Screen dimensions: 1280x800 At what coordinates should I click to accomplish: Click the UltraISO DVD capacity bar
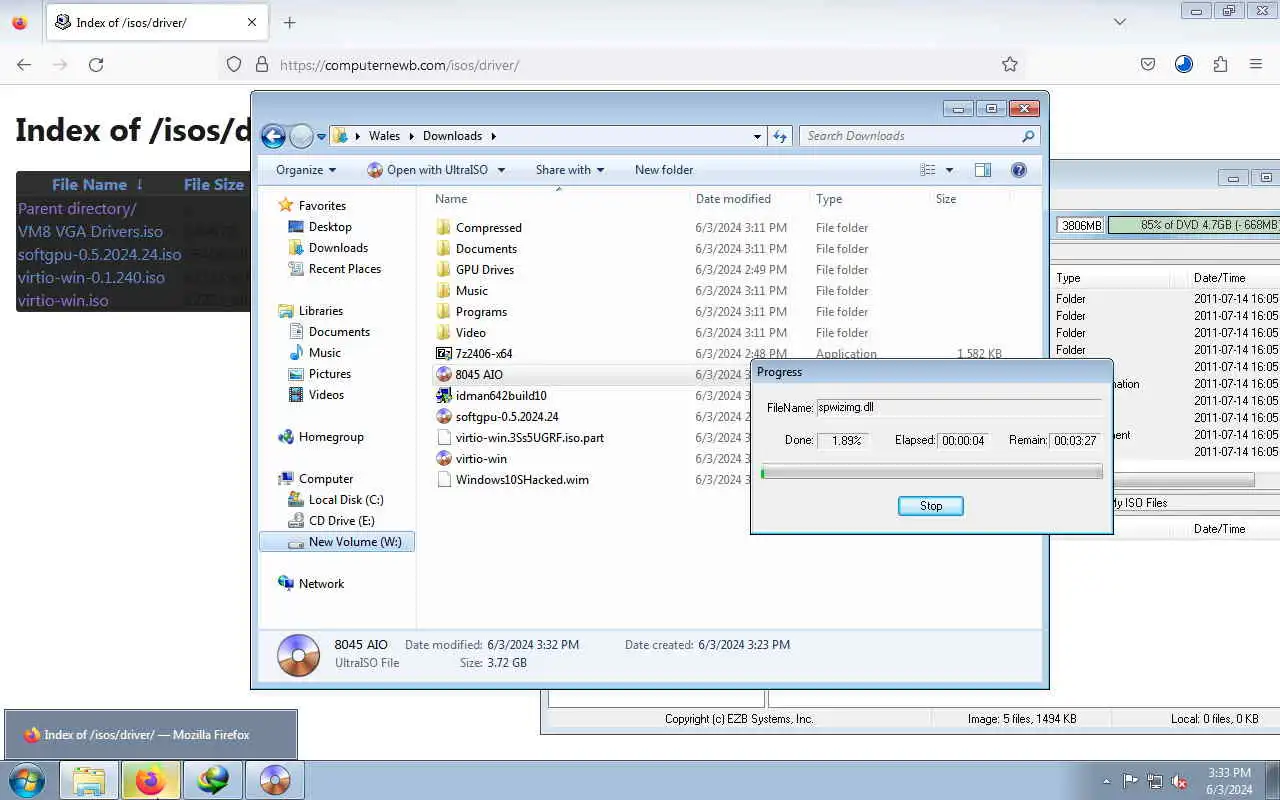click(1194, 226)
